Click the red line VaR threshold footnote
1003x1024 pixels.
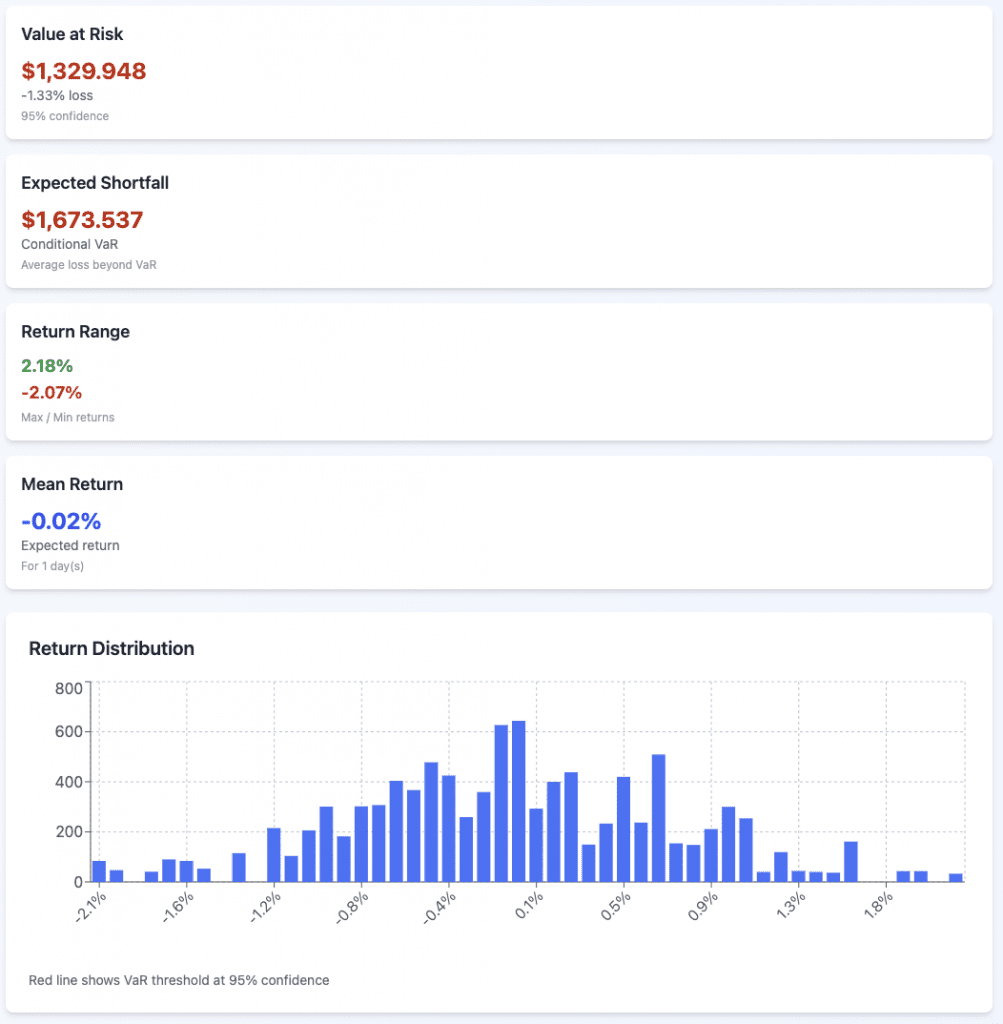point(179,980)
